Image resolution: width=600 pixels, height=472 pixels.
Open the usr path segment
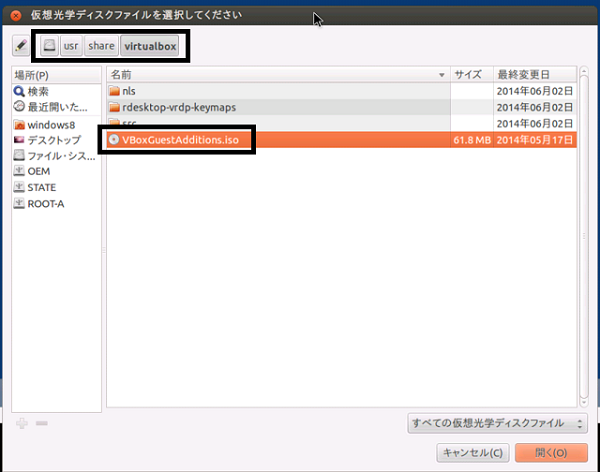pos(71,46)
